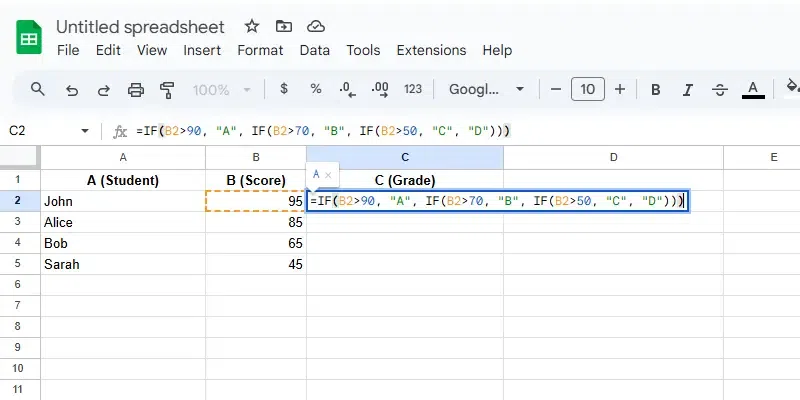Select row 1 header
800x400 pixels.
[20, 180]
